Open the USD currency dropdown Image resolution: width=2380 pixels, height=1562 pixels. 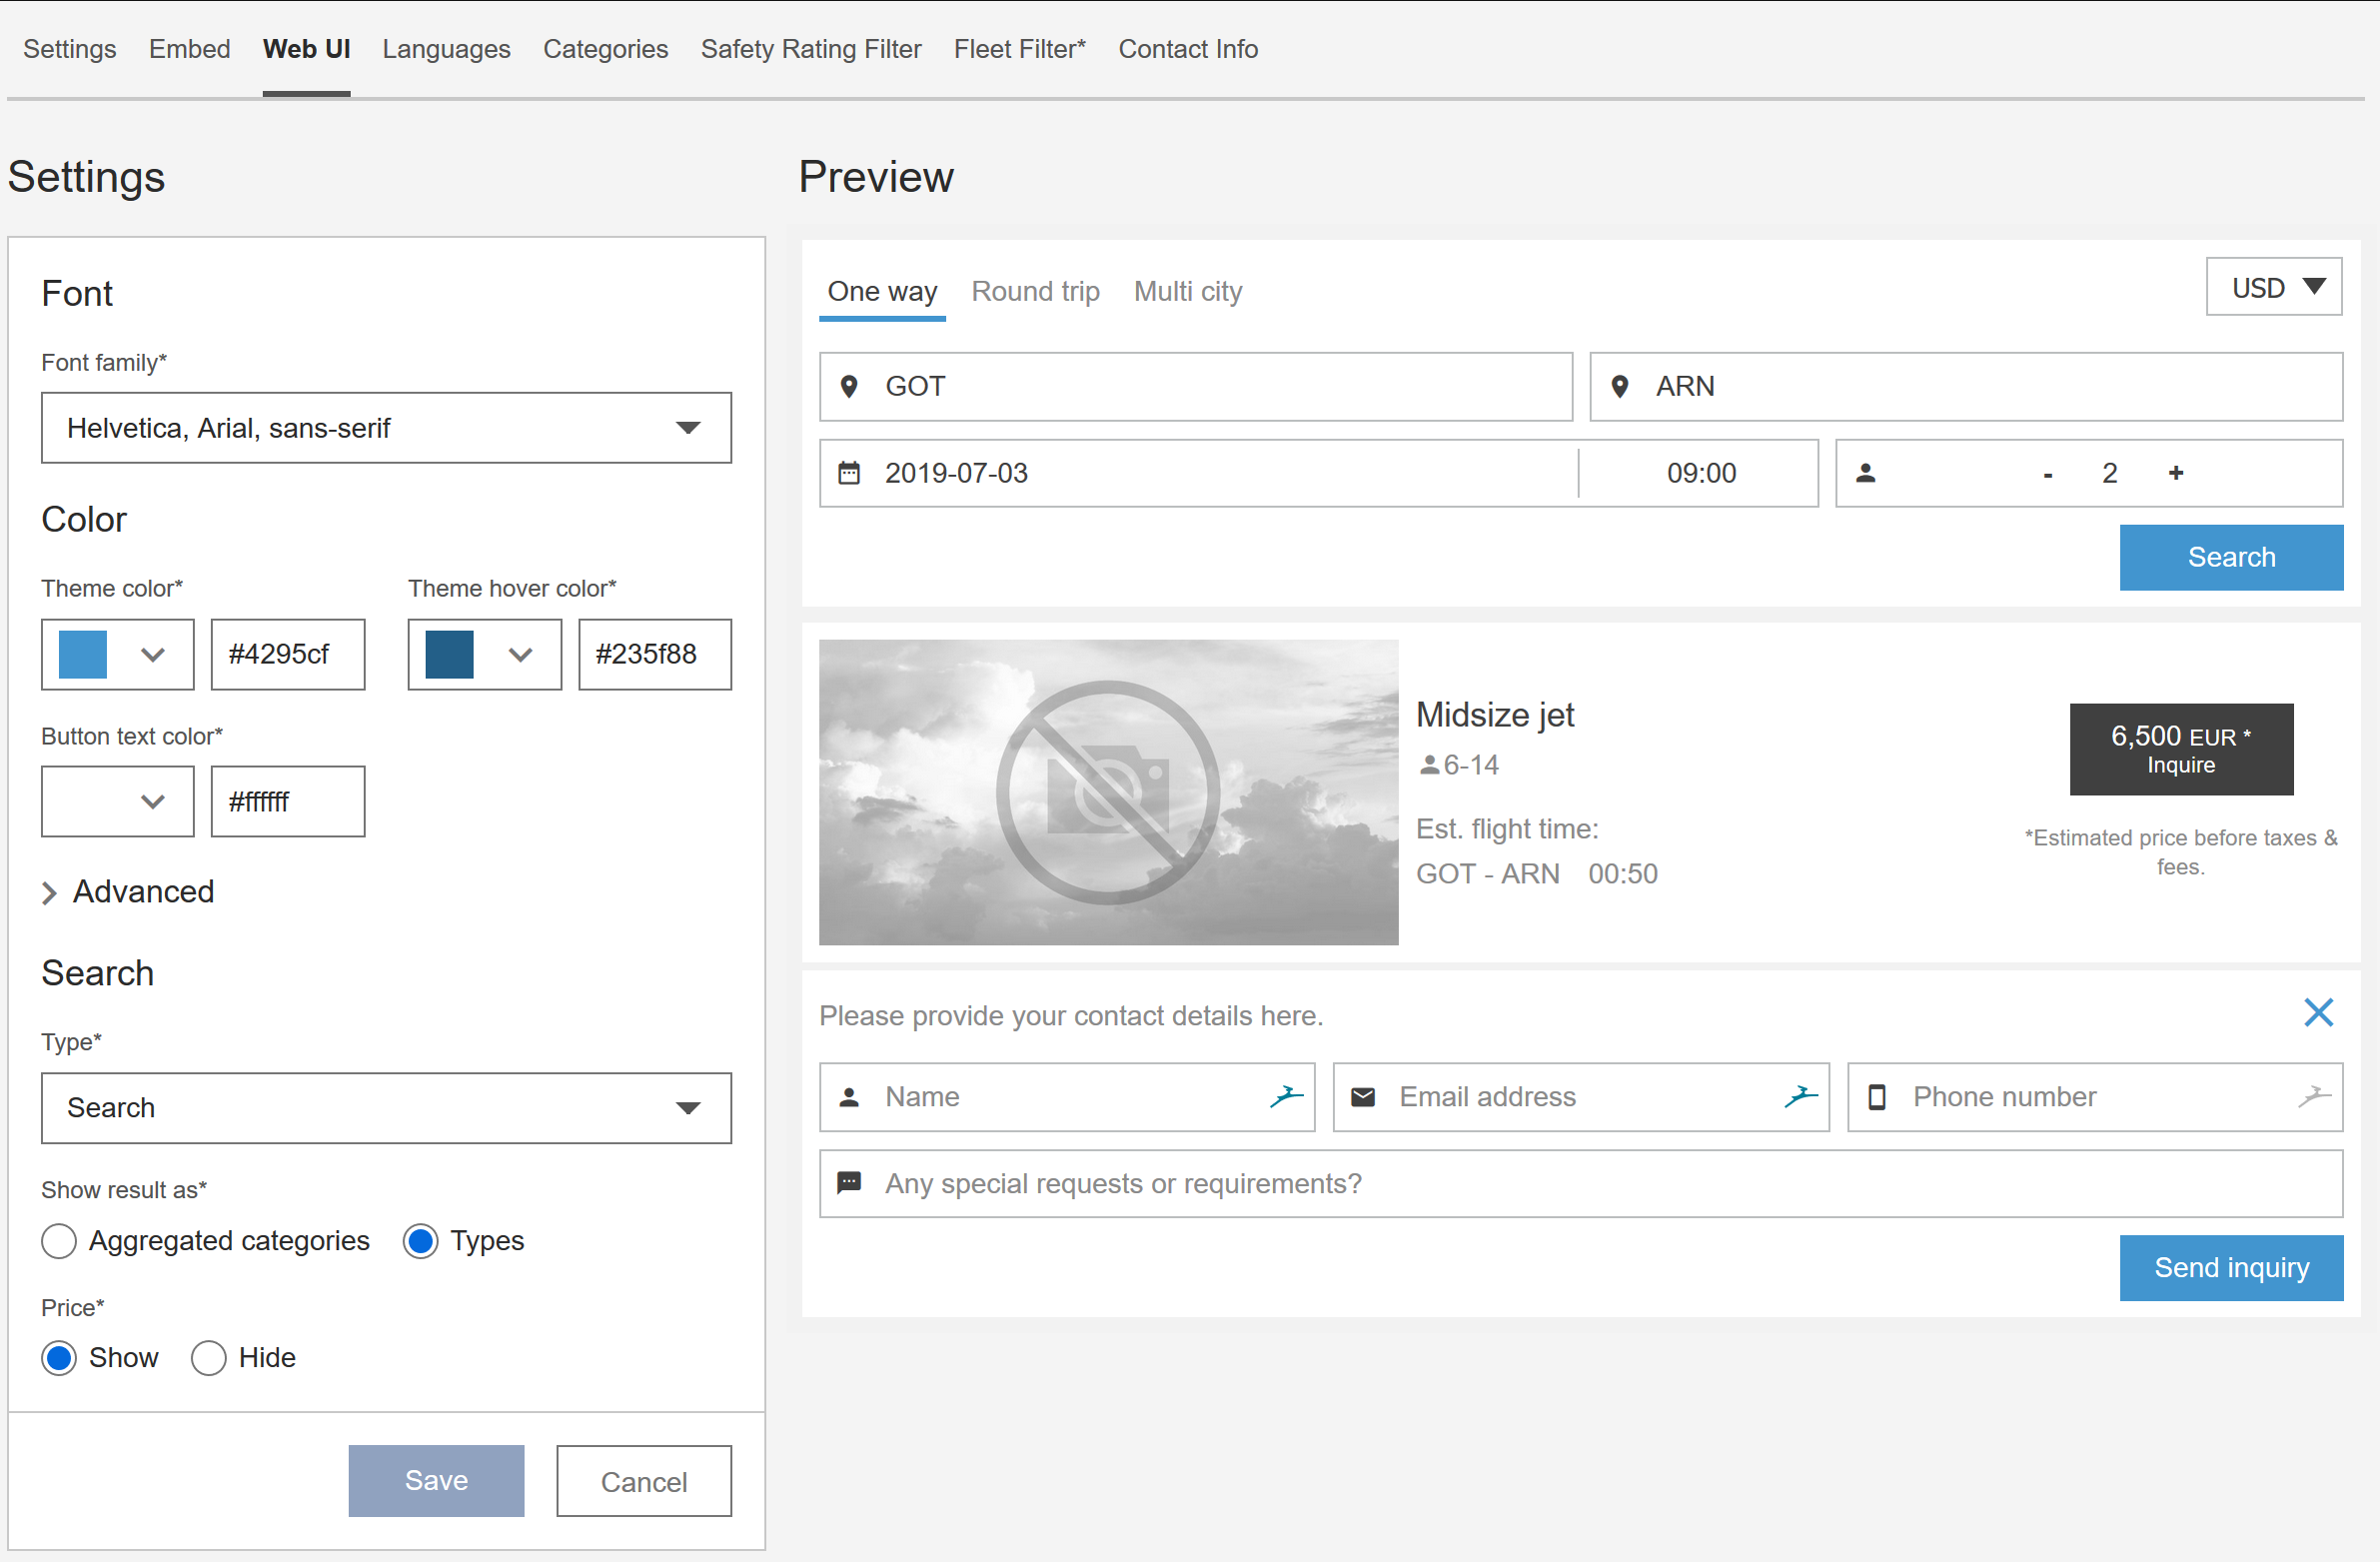click(2274, 288)
